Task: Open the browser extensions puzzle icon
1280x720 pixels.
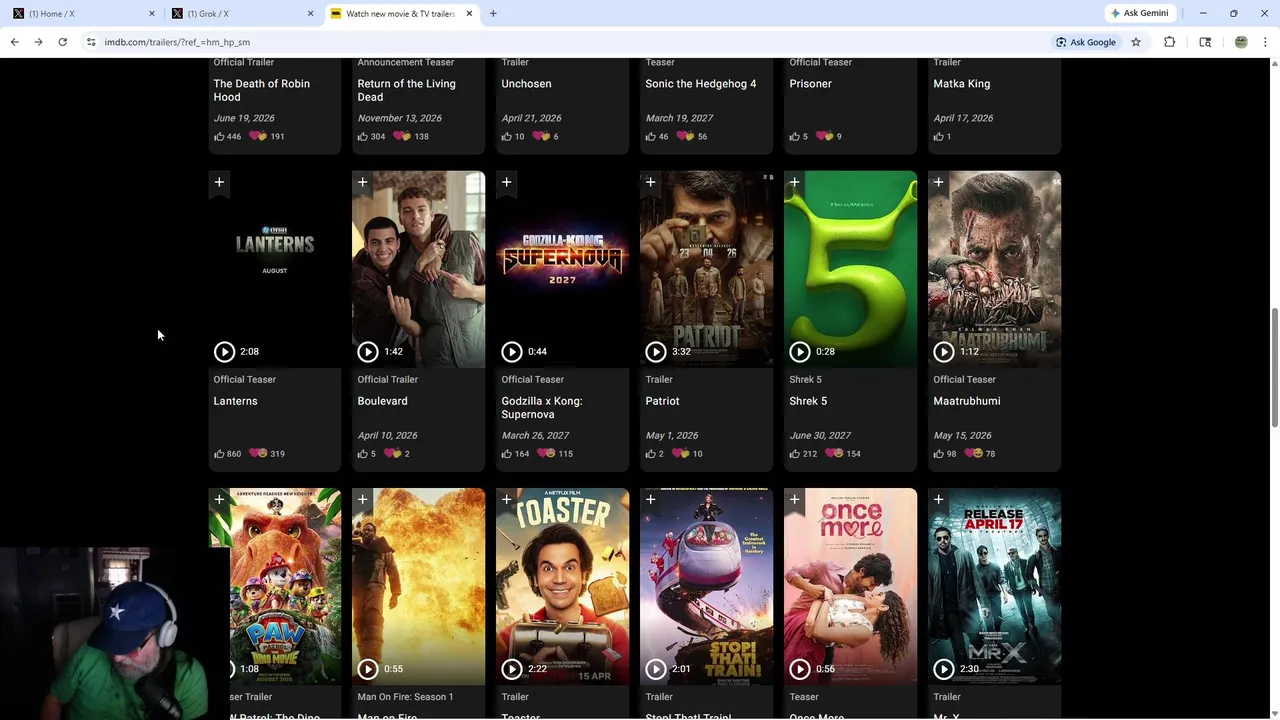Action: coord(1169,42)
